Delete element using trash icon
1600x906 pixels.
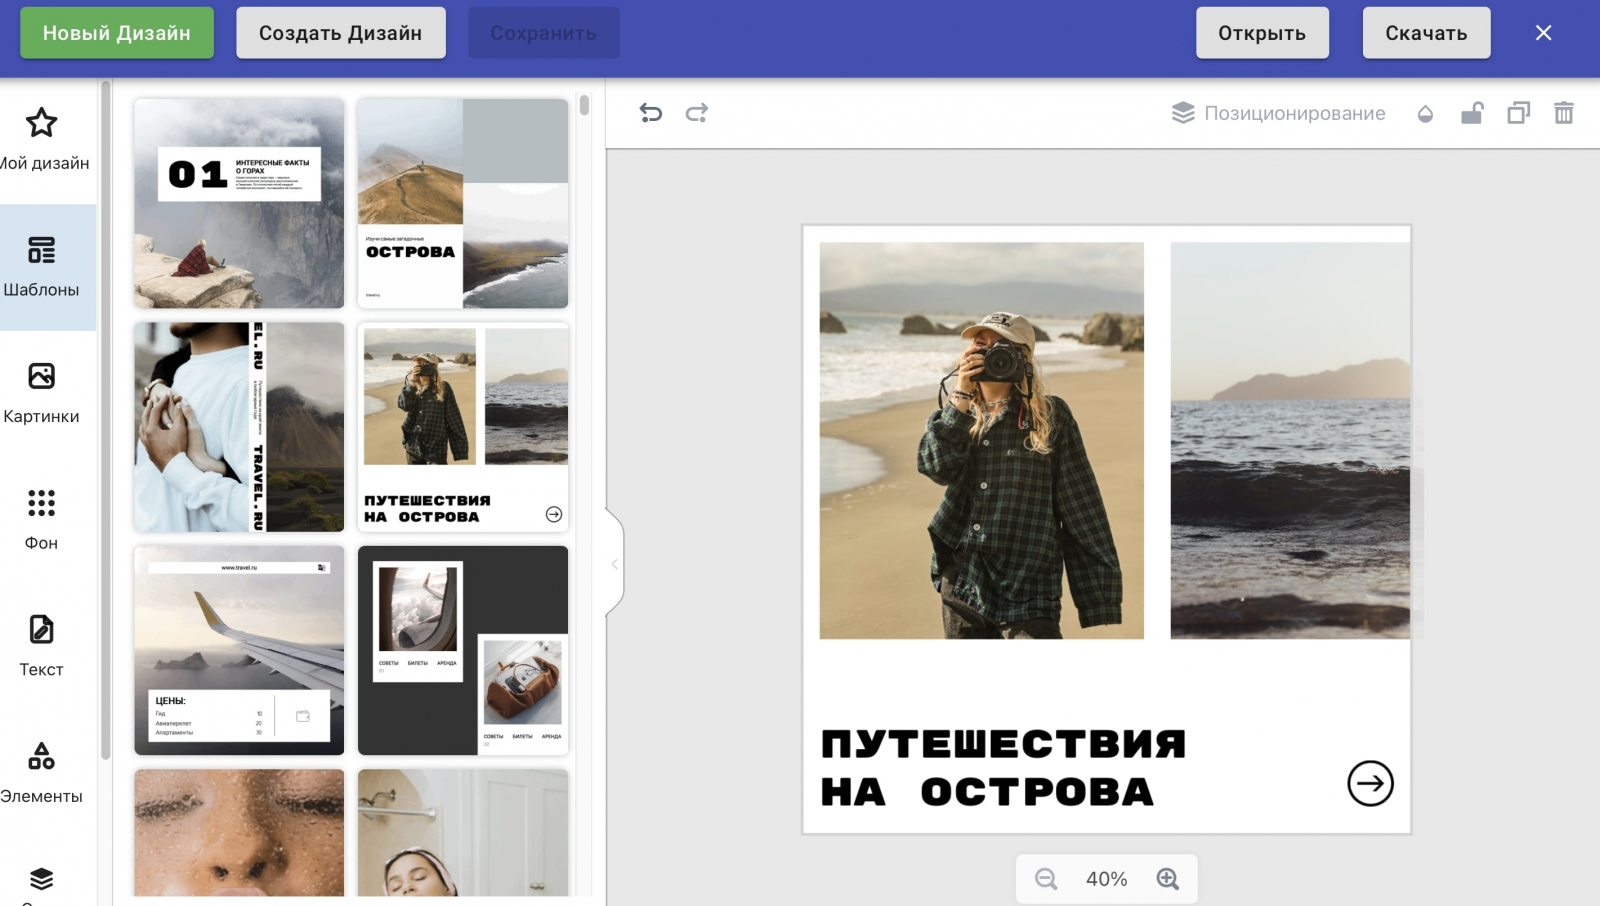point(1564,113)
